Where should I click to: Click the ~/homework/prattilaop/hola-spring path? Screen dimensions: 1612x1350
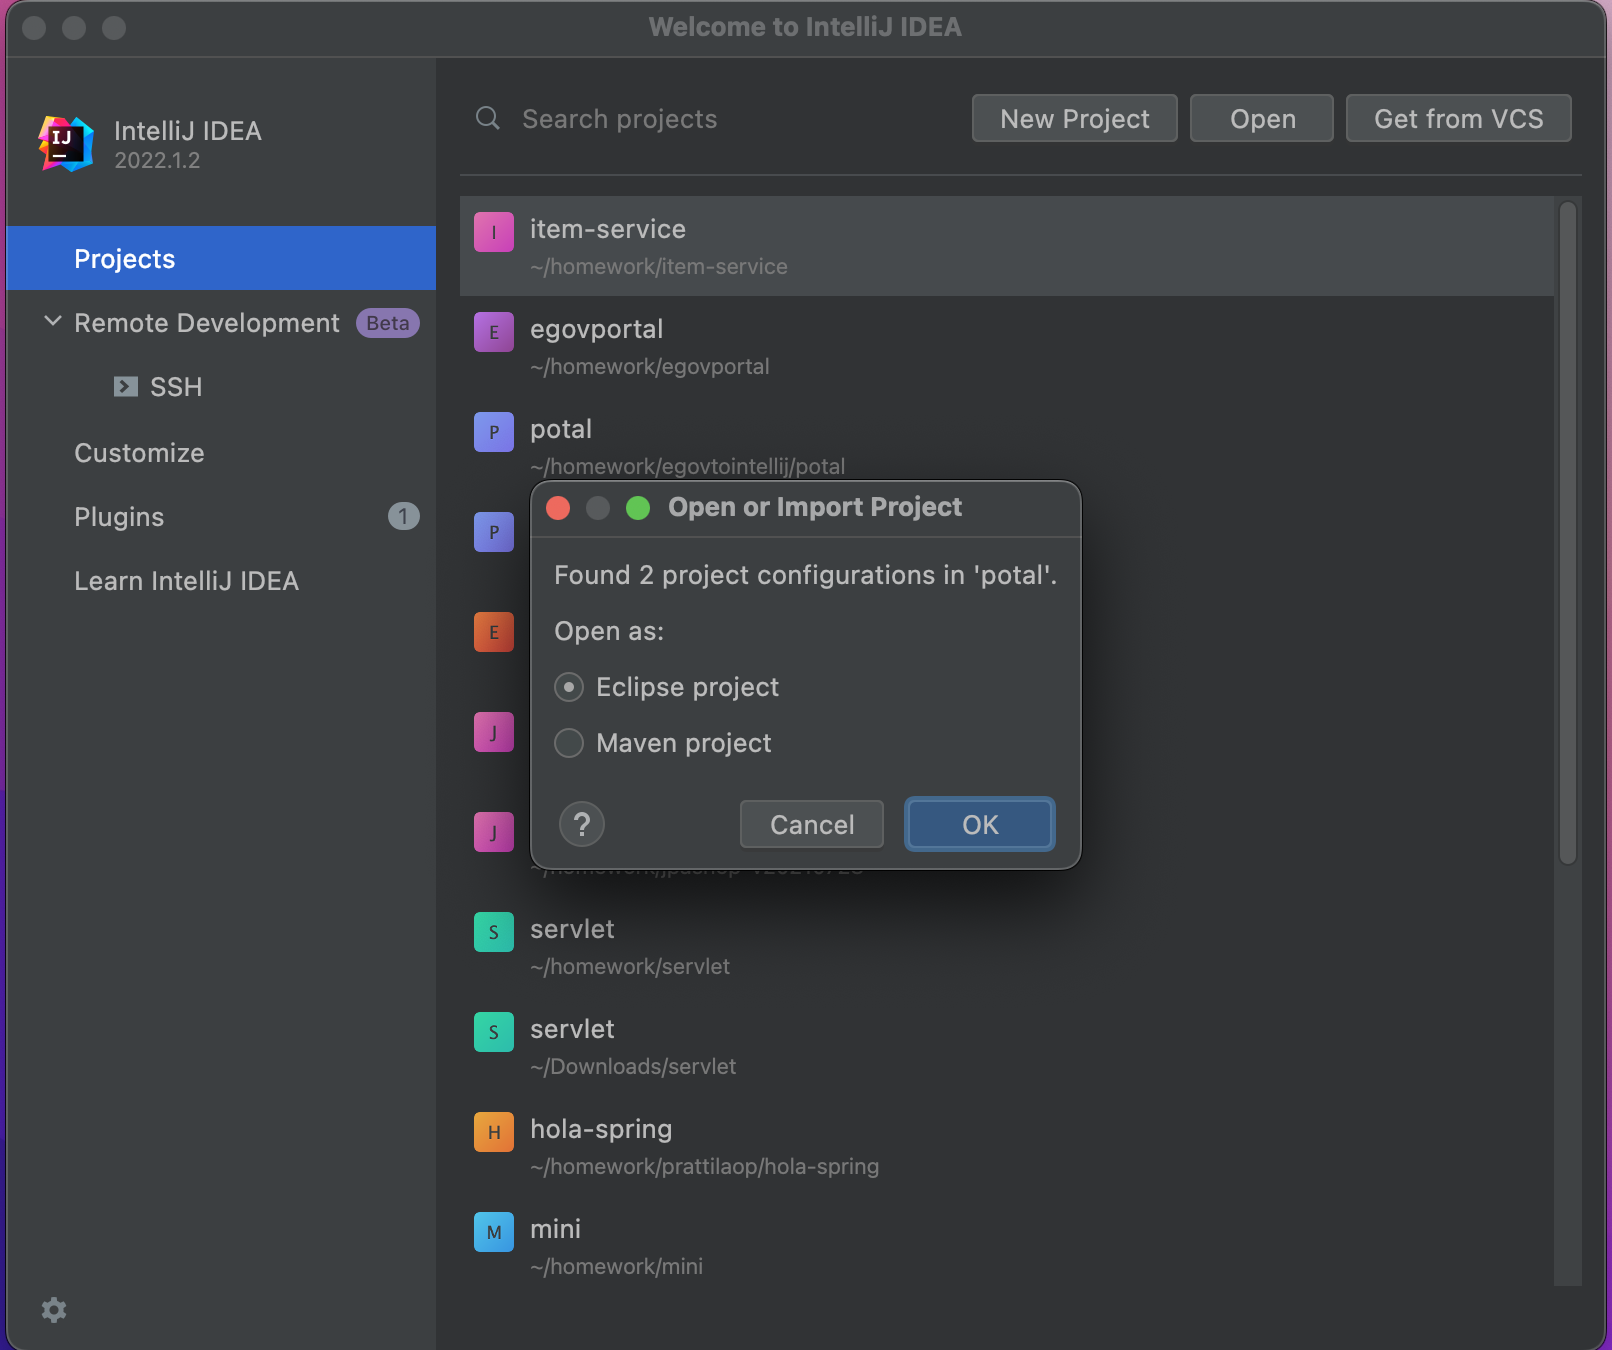[705, 1167]
